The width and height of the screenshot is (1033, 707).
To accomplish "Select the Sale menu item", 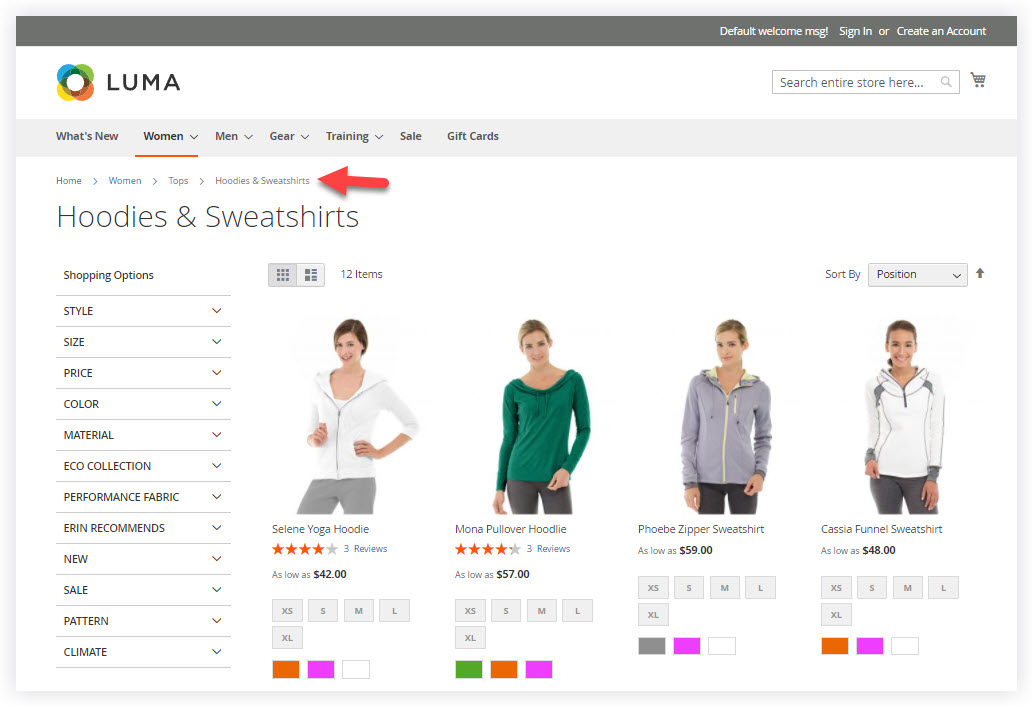I will (410, 136).
